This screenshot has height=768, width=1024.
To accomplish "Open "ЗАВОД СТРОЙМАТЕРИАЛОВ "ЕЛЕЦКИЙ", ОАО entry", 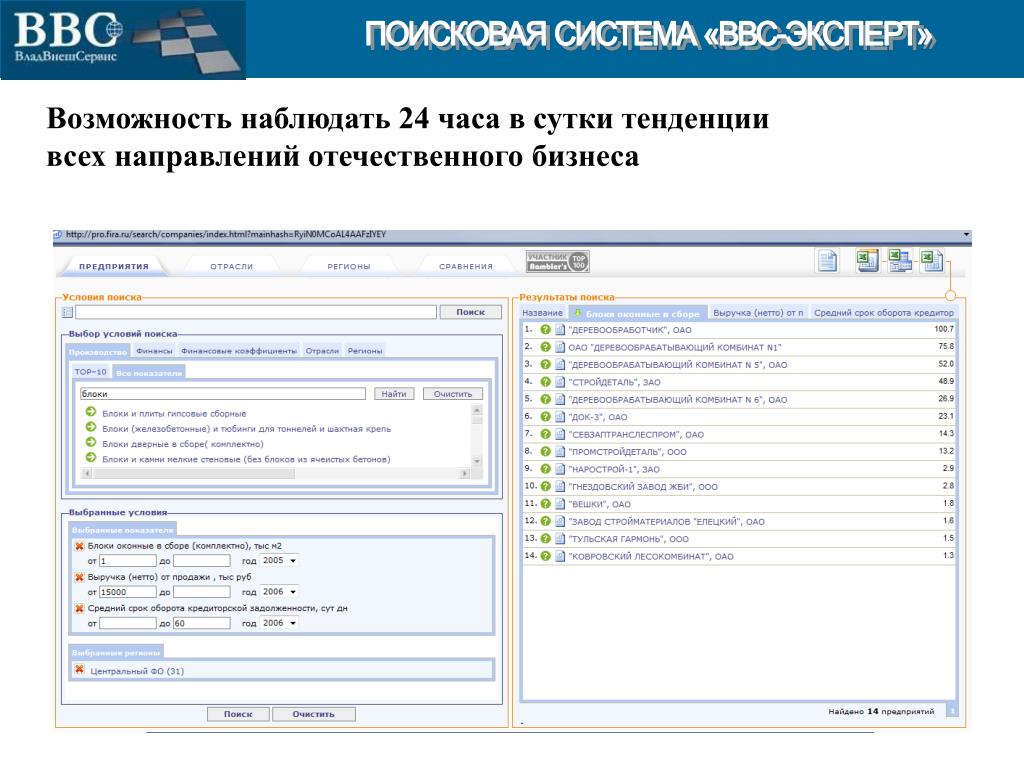I will [666, 521].
